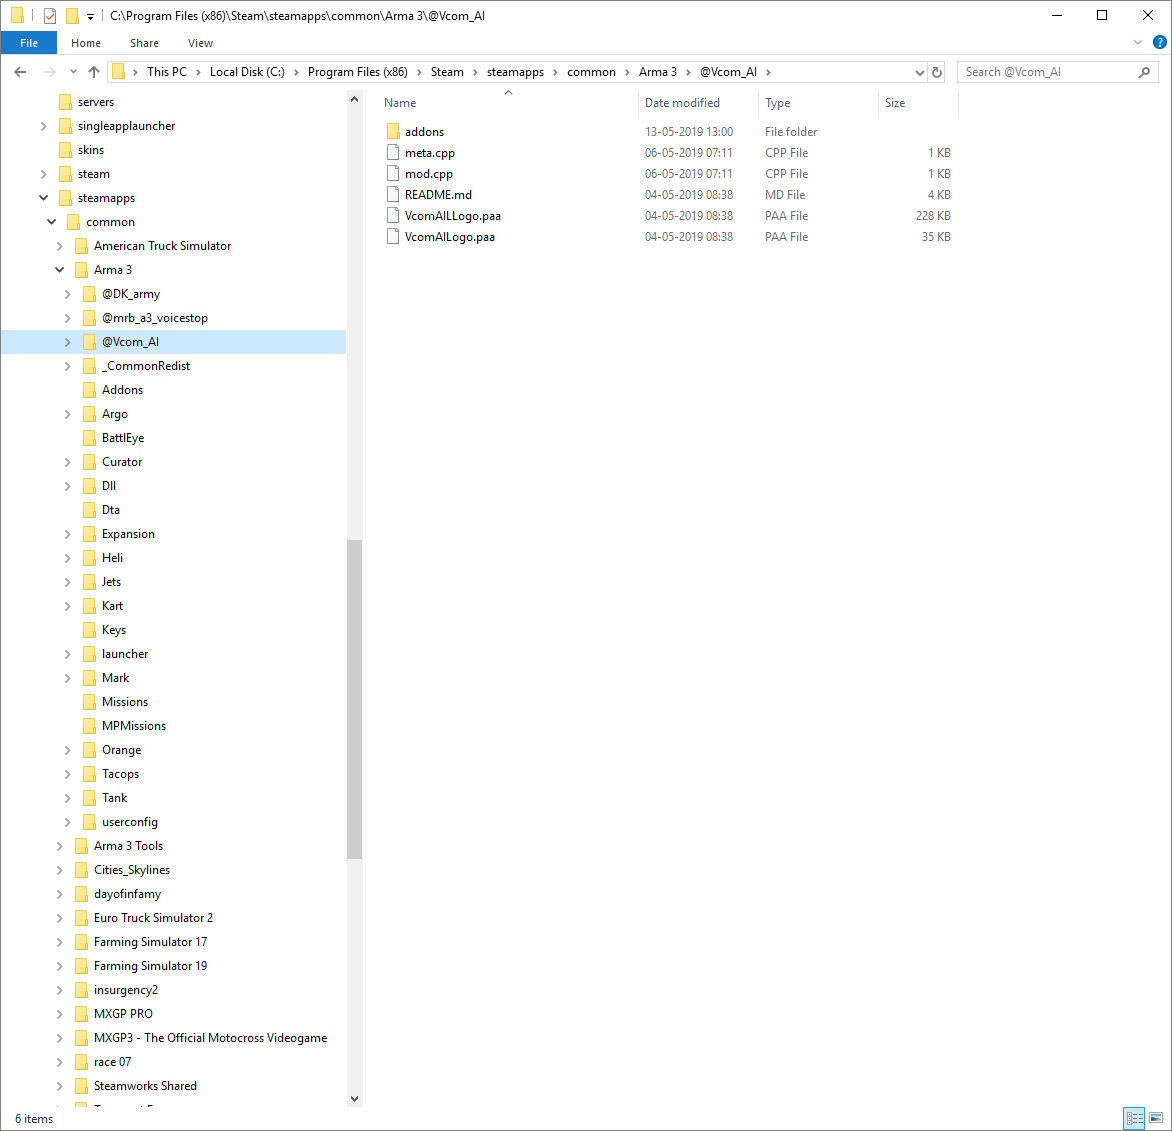1172x1131 pixels.
Task: Open the Share ribbon tab
Action: pyautogui.click(x=144, y=43)
